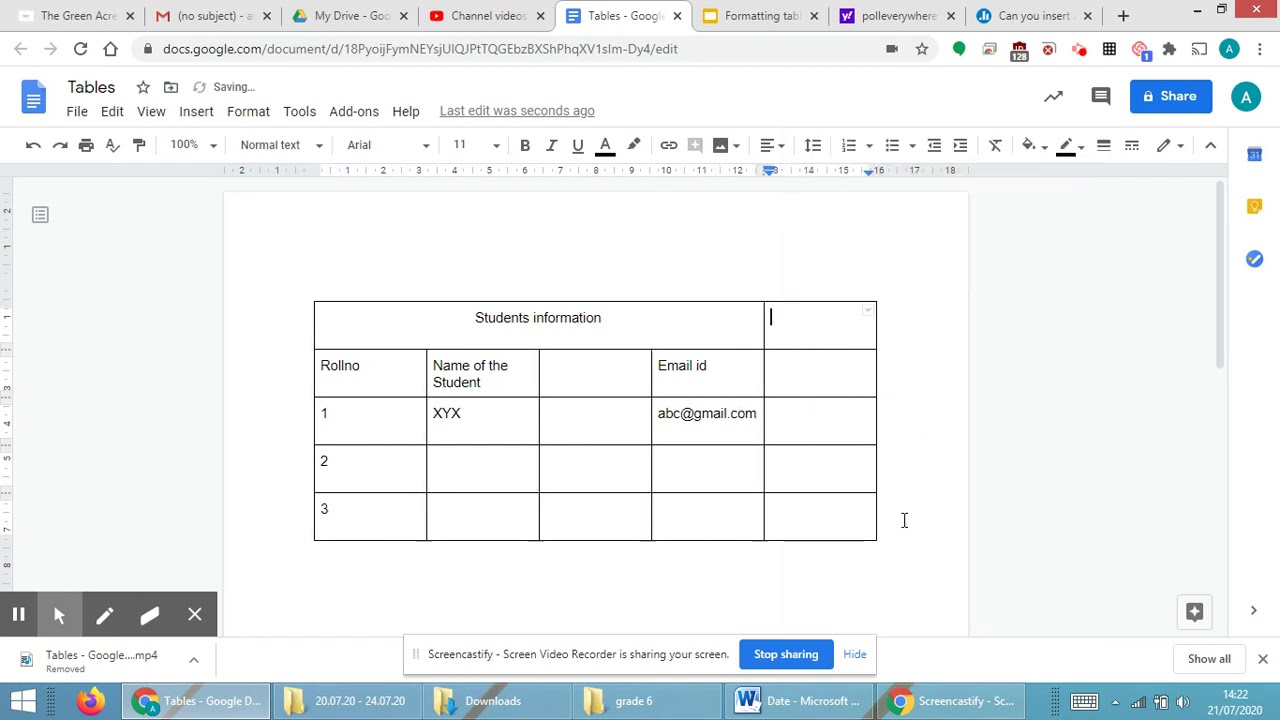Open the comment history icon
The image size is (1280, 720).
(x=1101, y=96)
